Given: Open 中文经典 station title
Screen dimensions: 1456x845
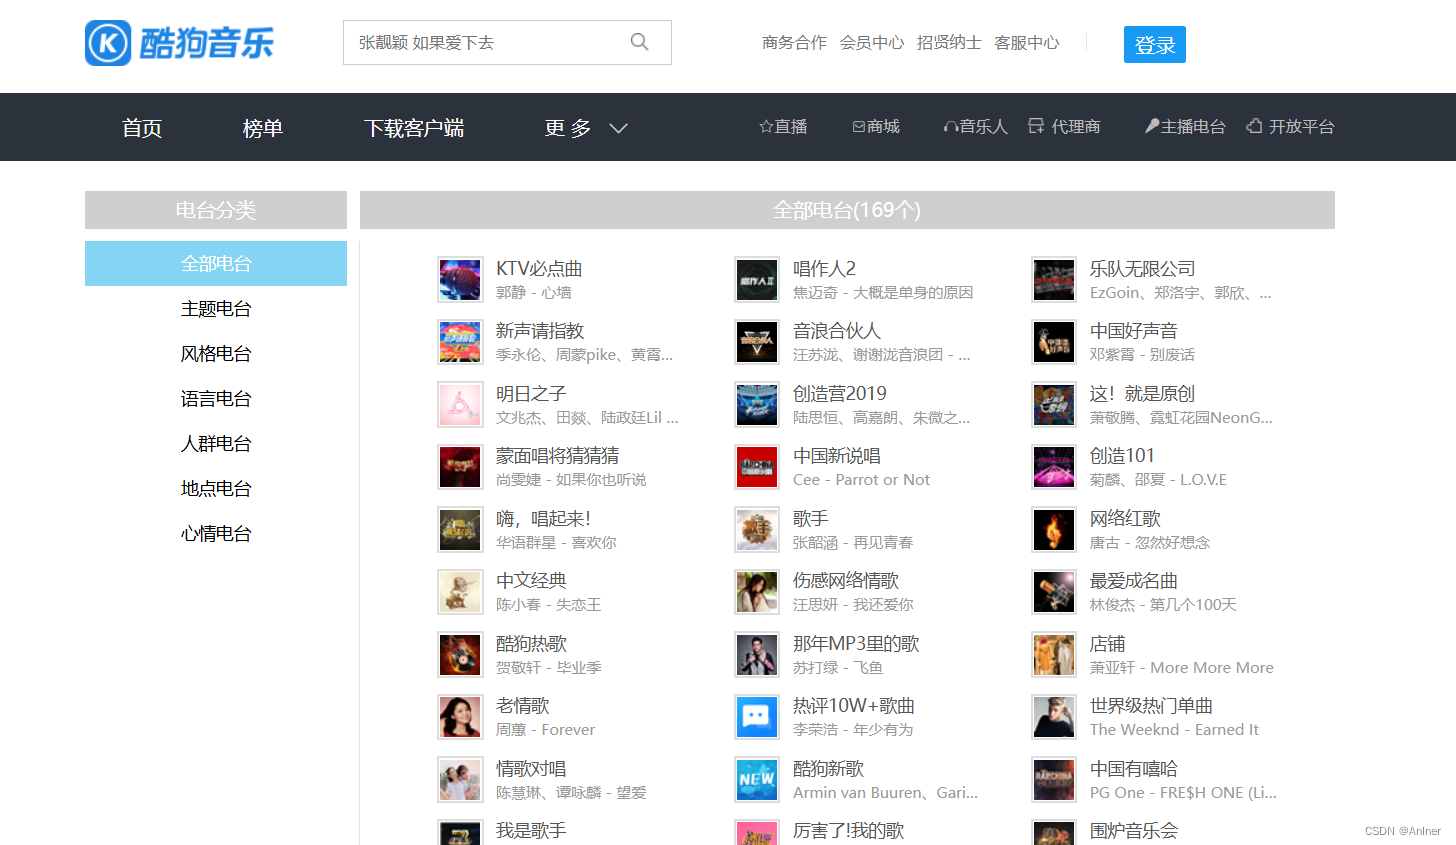Looking at the screenshot, I should (x=531, y=580).
